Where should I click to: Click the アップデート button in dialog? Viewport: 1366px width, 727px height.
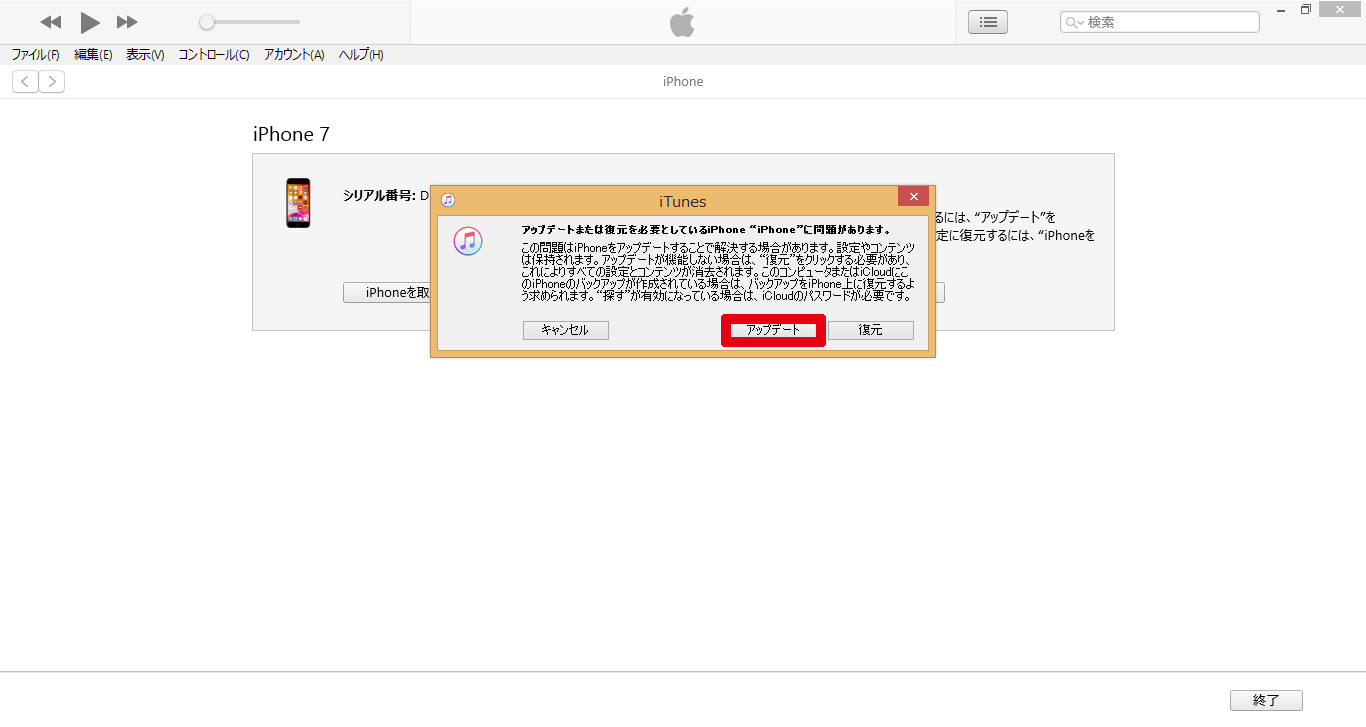[x=773, y=330]
